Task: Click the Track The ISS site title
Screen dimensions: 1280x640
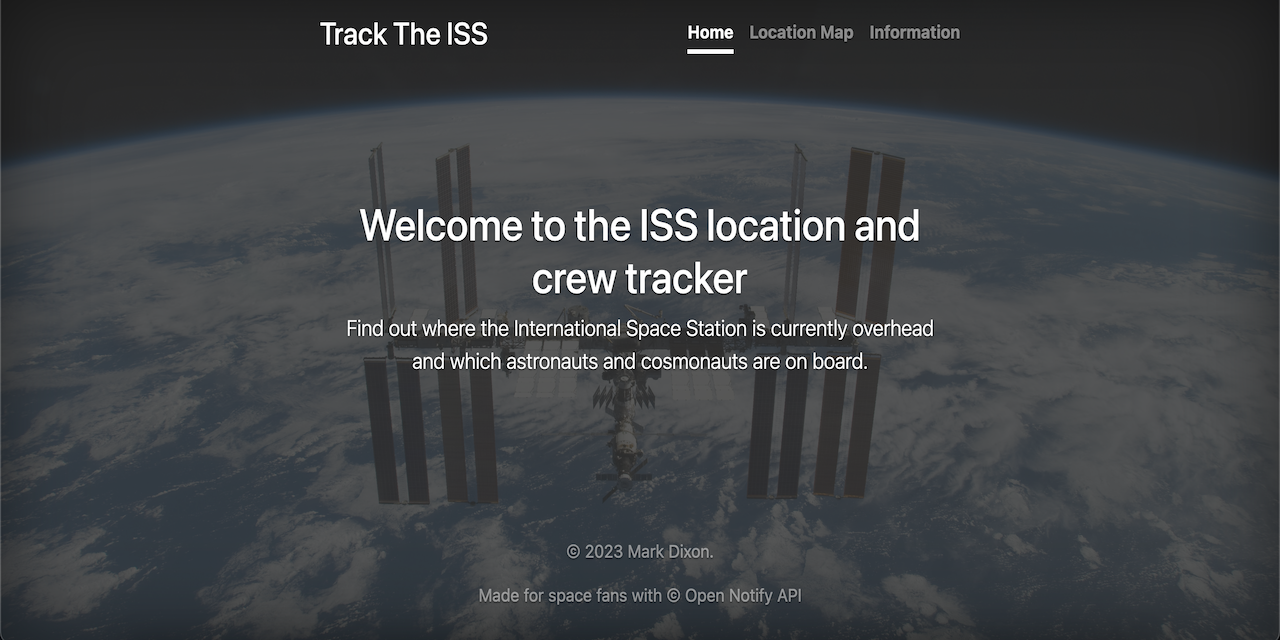Action: click(404, 34)
